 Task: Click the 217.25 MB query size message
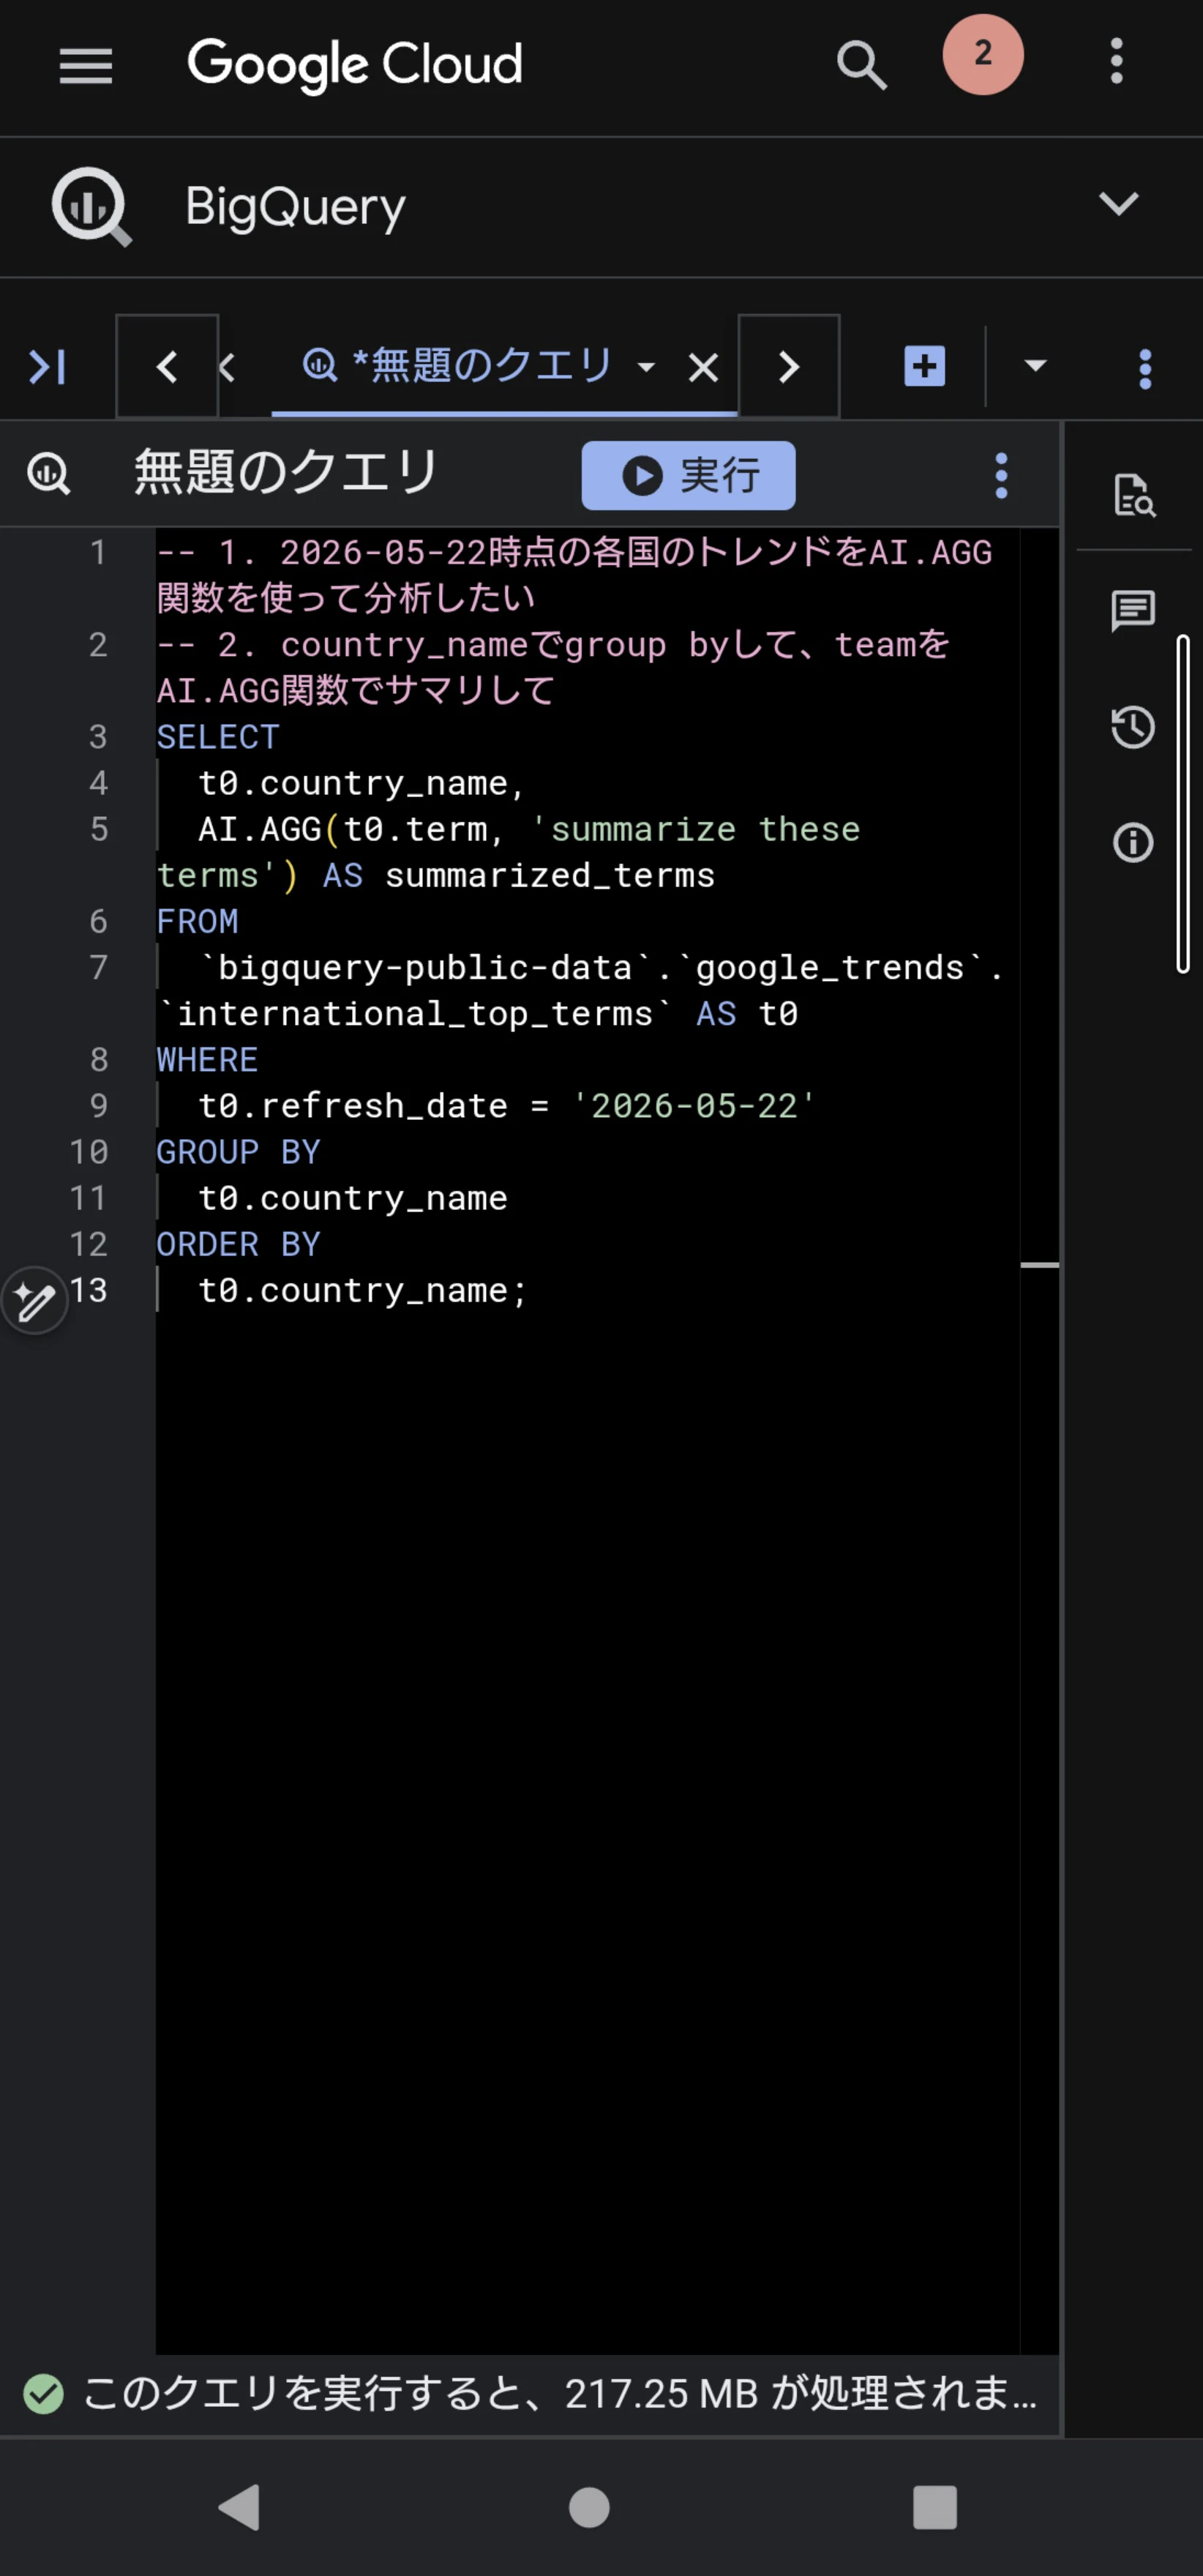click(560, 2393)
